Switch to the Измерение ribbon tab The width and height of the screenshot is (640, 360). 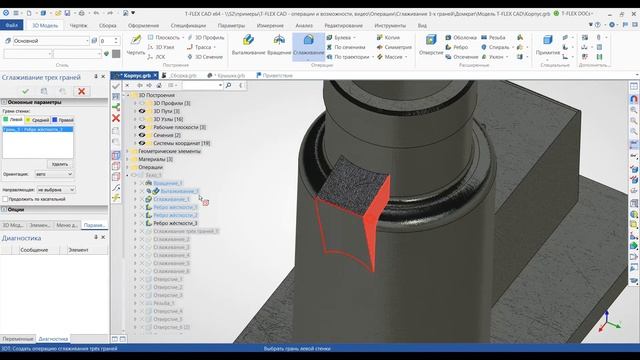(270, 25)
